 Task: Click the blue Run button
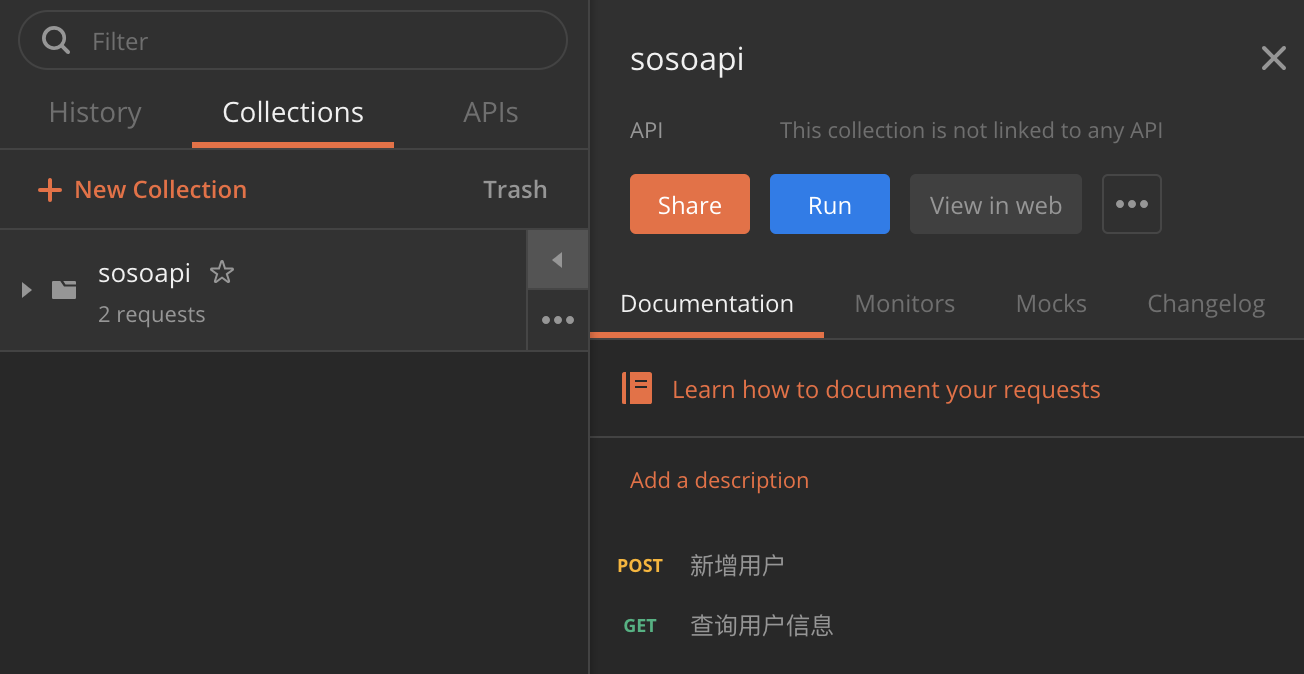click(830, 204)
